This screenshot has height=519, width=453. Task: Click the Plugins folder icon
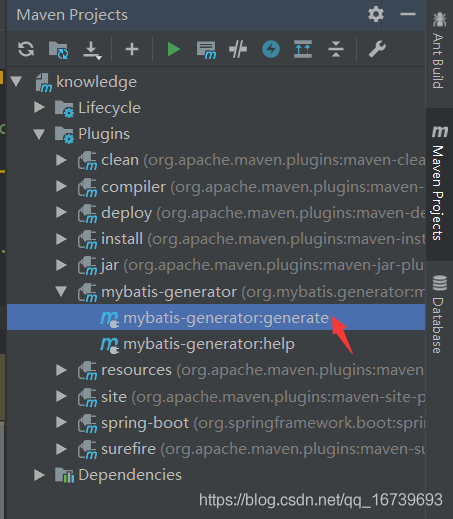[x=64, y=135]
